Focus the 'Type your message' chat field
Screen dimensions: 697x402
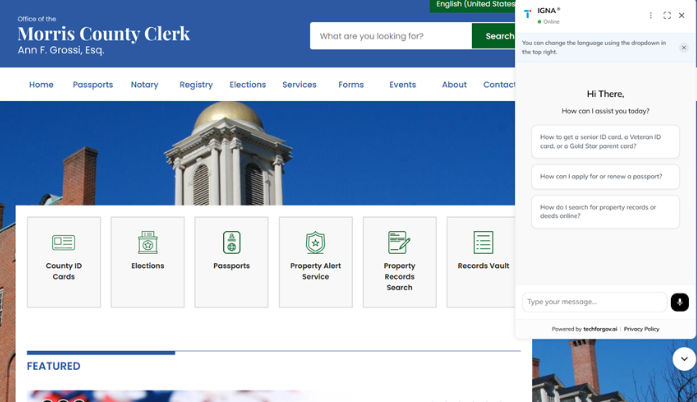click(x=594, y=302)
